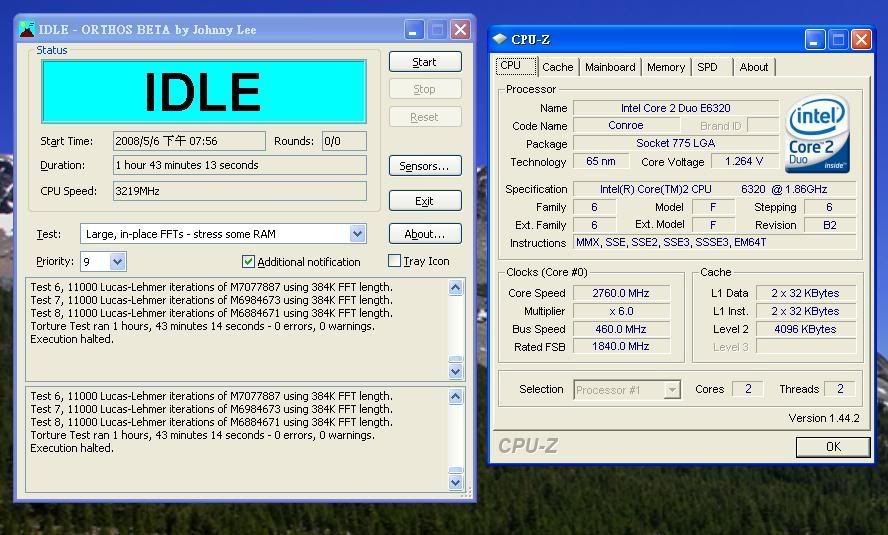This screenshot has width=888, height=535.
Task: Click 'Execution halted.' in the upper log
Action: [72, 339]
